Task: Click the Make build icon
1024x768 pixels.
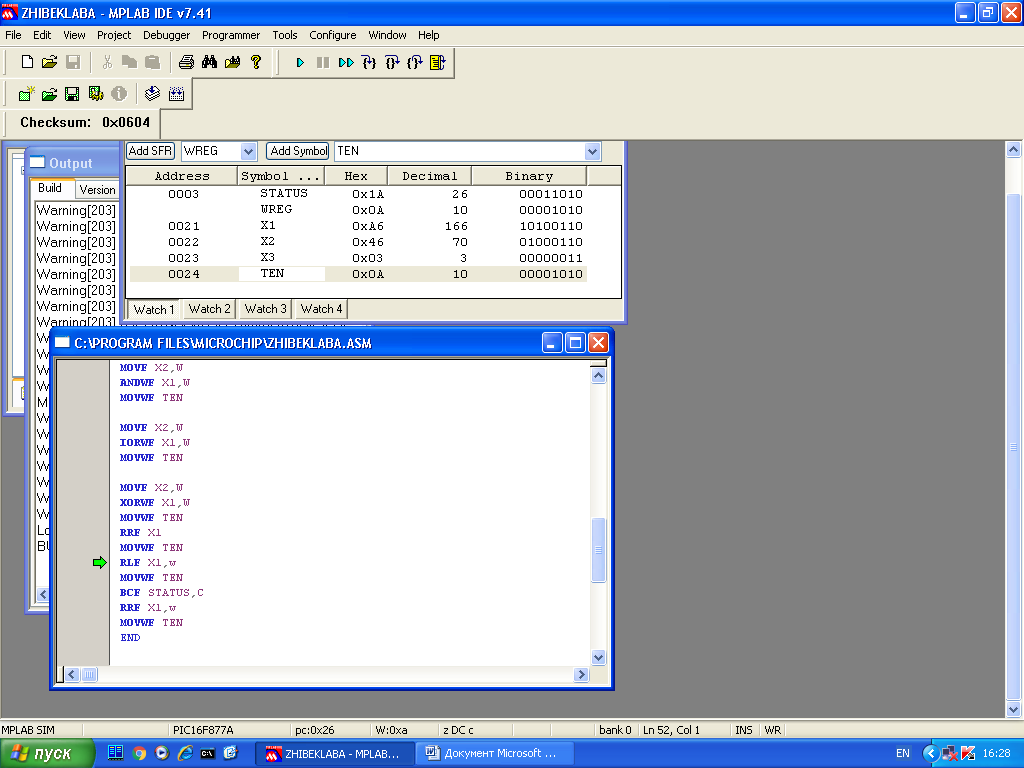Action: [152, 94]
